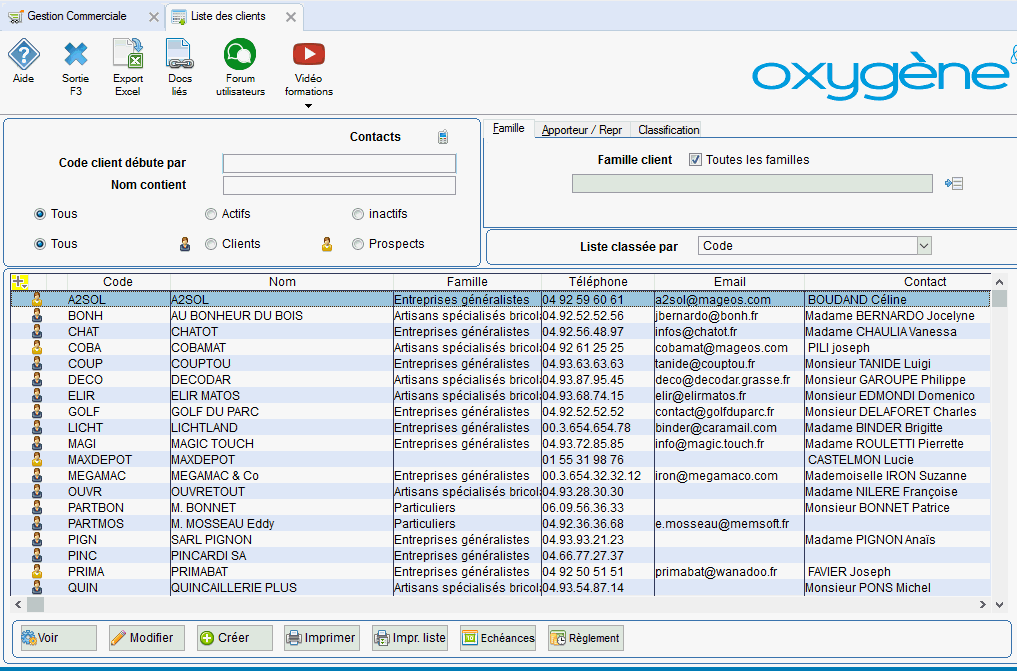Click the horizontal scrollbar thumb under table

[x=35, y=604]
